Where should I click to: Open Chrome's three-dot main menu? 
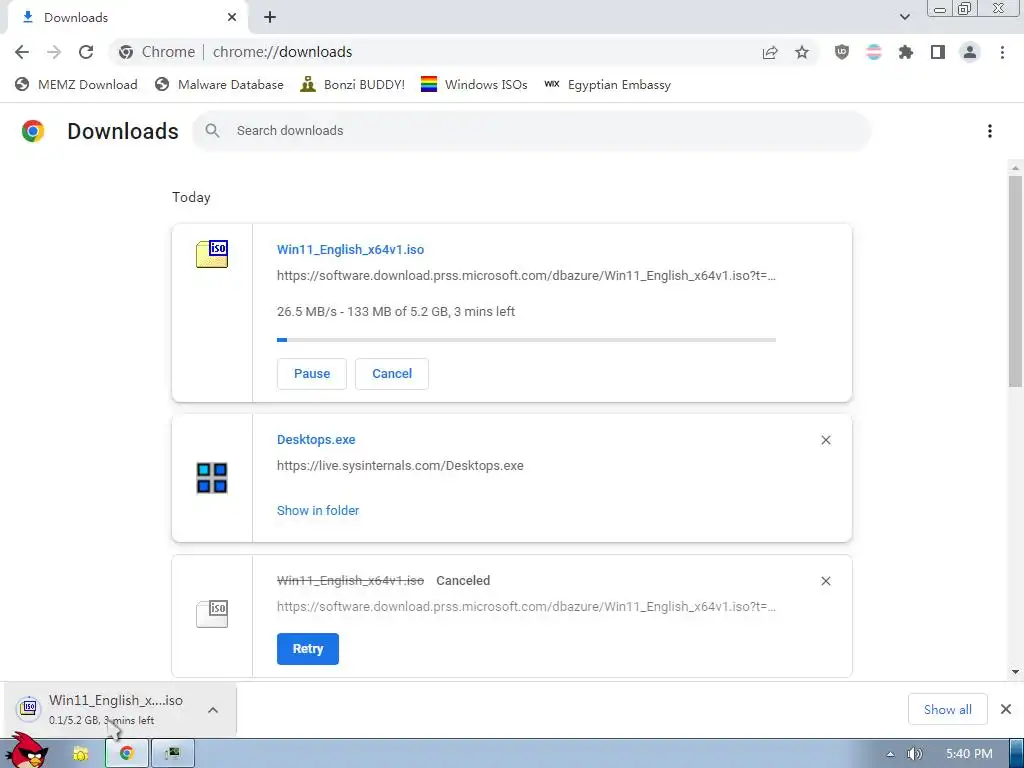pos(1002,52)
